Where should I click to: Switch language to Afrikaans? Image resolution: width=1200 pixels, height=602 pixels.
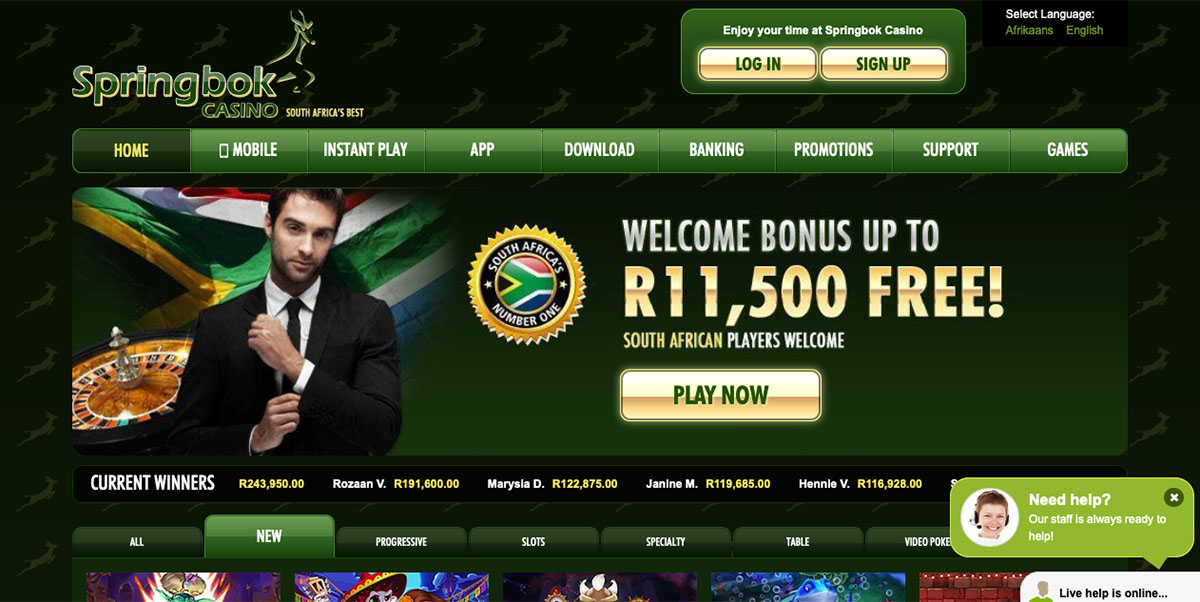pyautogui.click(x=1029, y=30)
